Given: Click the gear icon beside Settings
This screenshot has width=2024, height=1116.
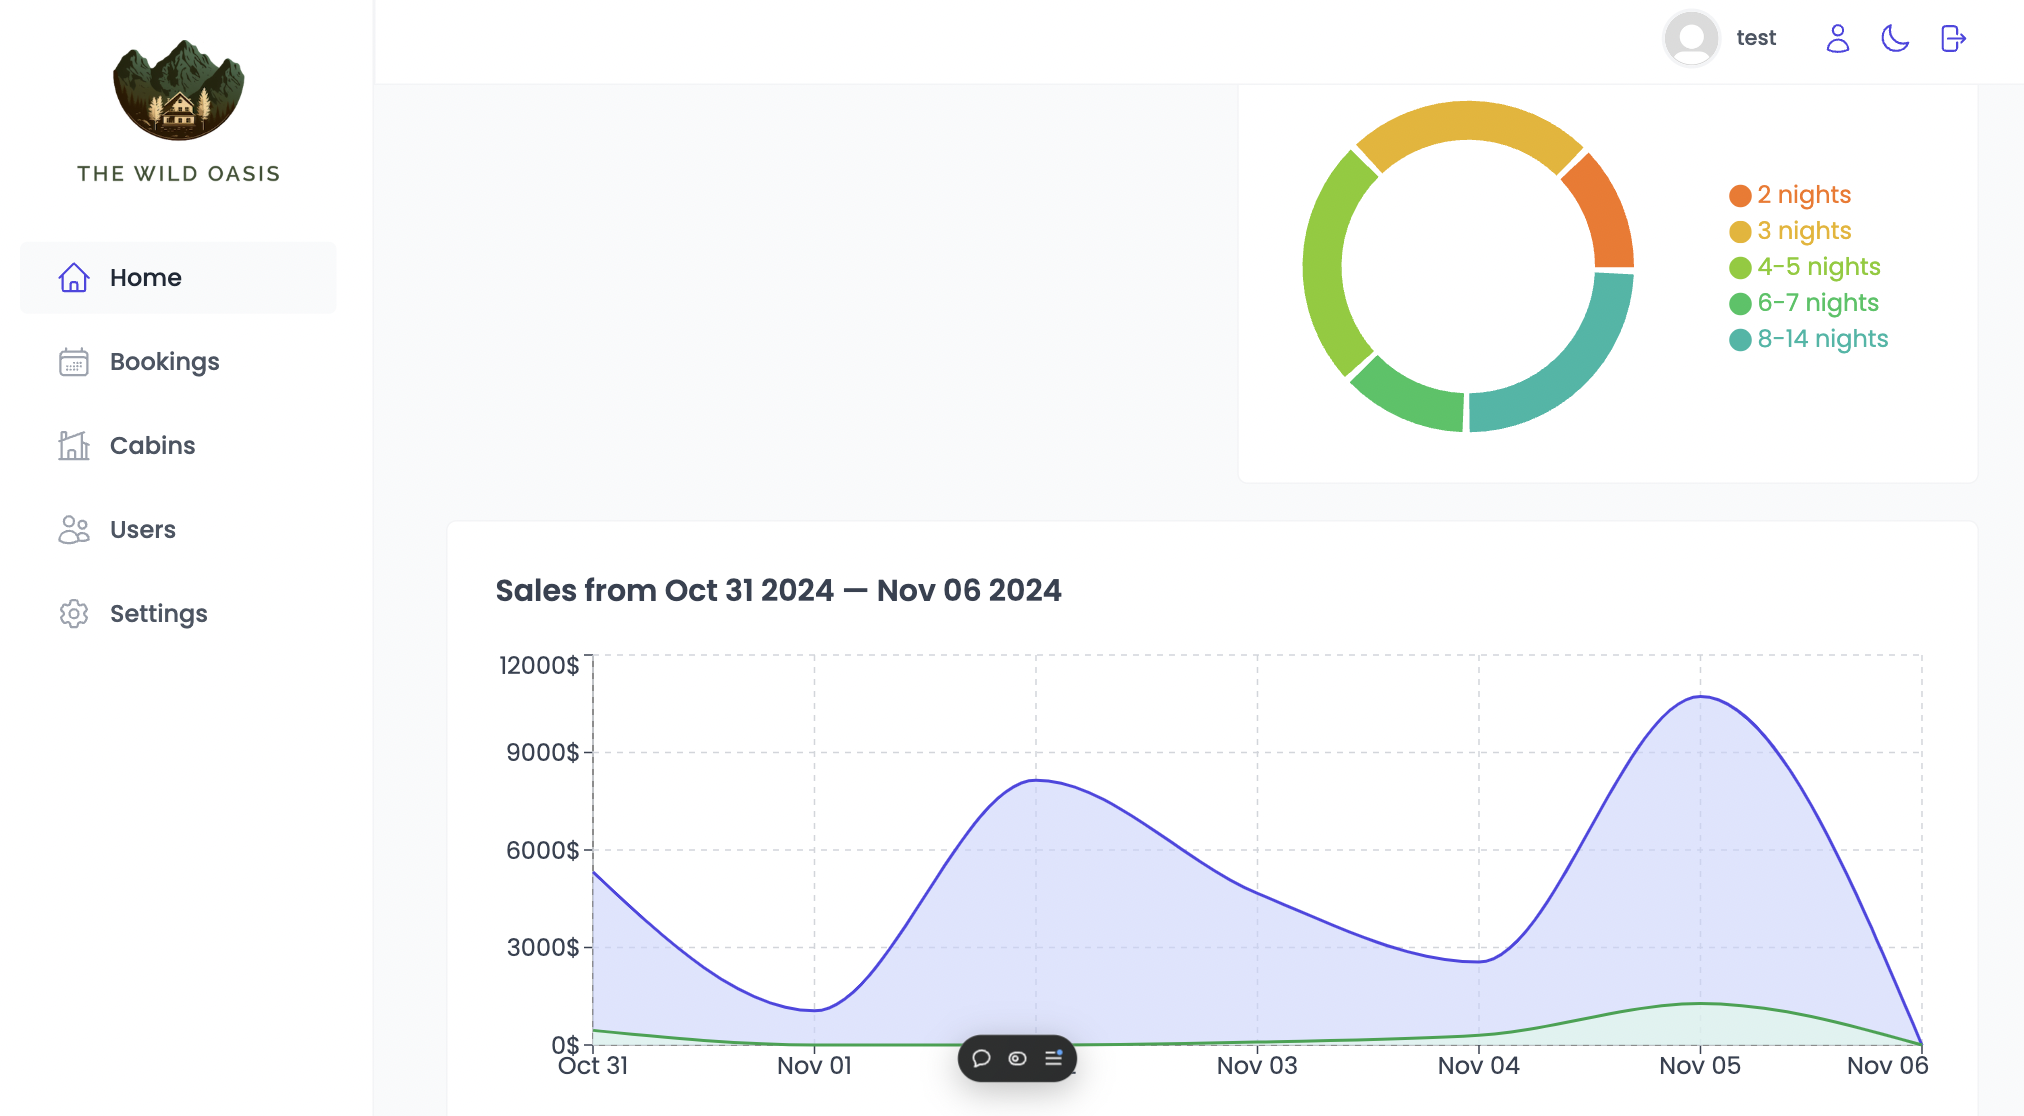Looking at the screenshot, I should click(74, 613).
